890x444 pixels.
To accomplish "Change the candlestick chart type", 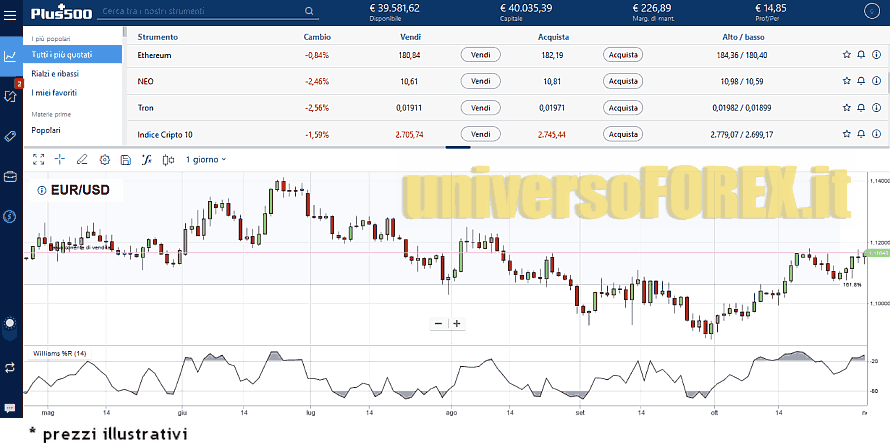I will pos(168,159).
